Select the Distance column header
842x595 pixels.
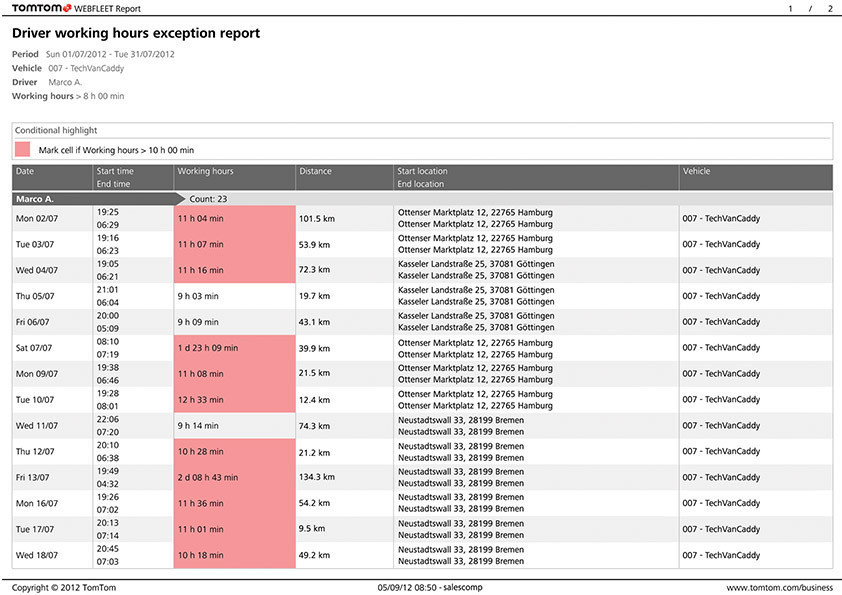[315, 171]
